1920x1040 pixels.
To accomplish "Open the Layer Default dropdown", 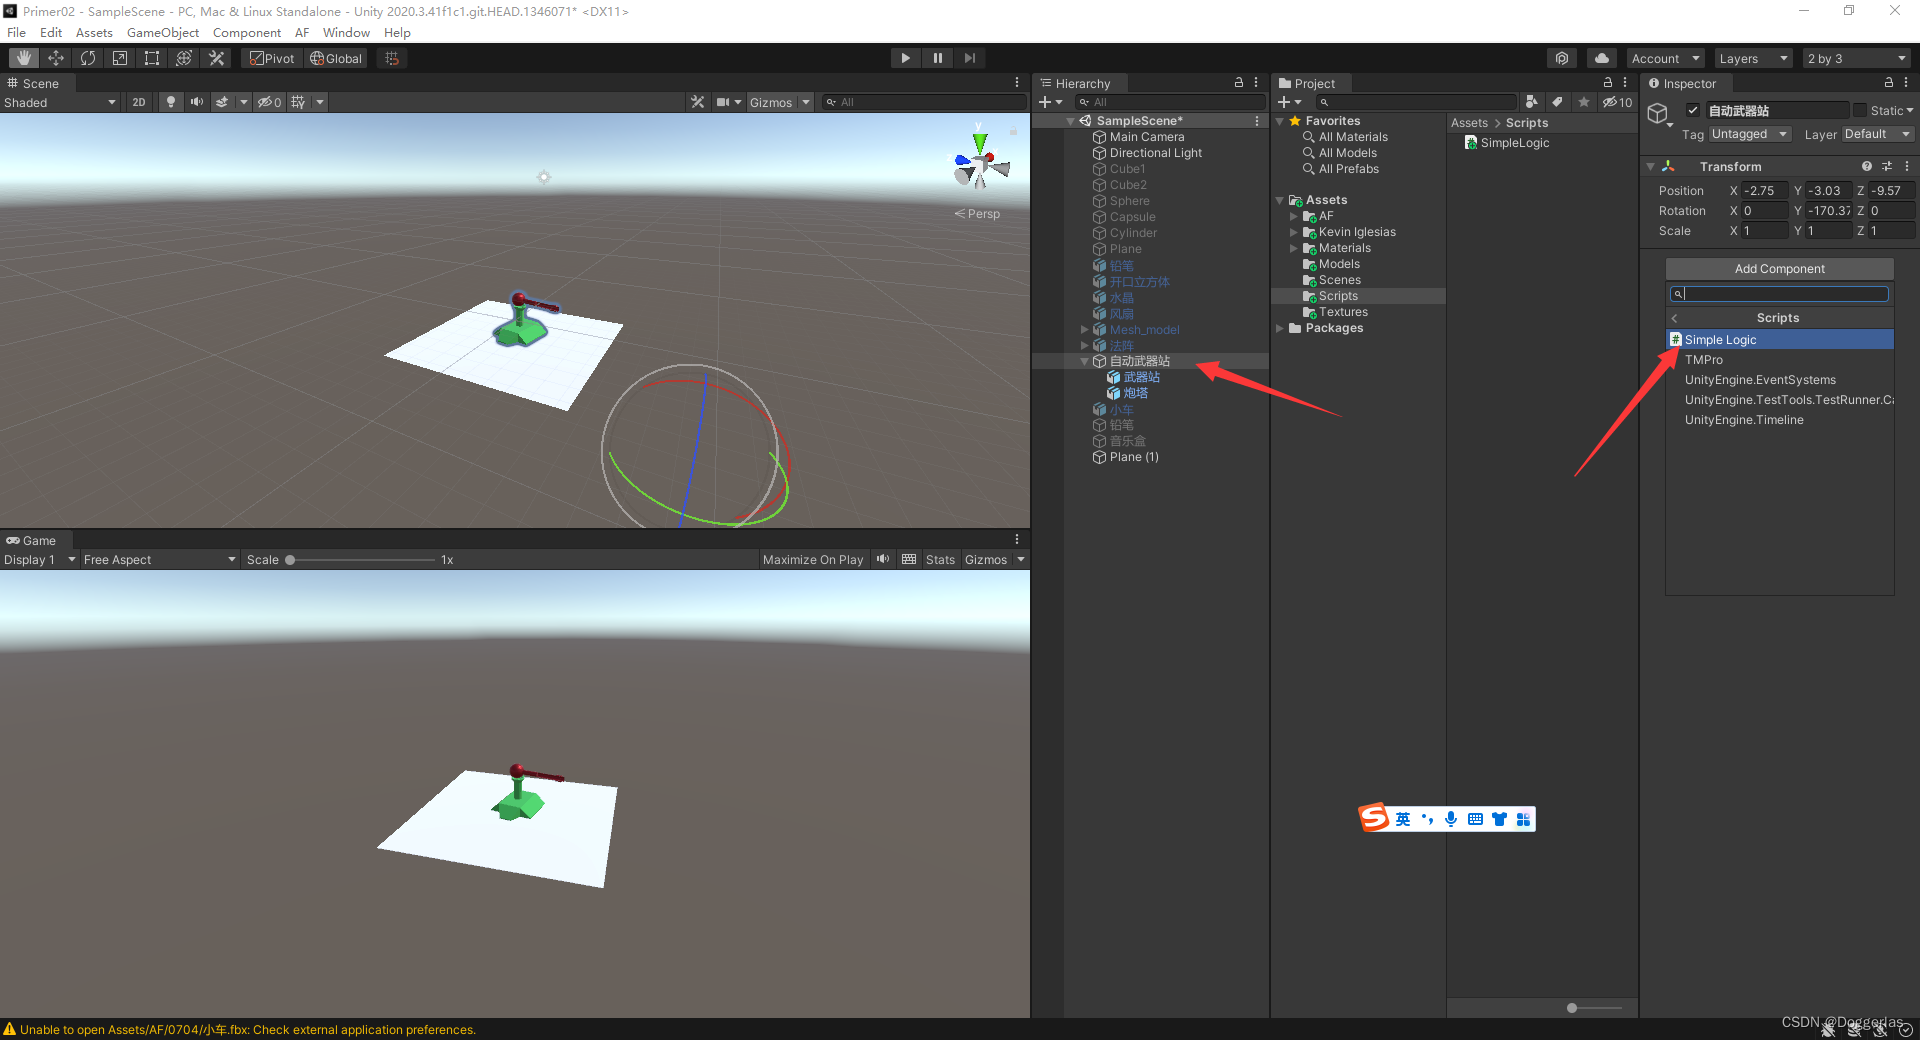I will click(x=1877, y=134).
